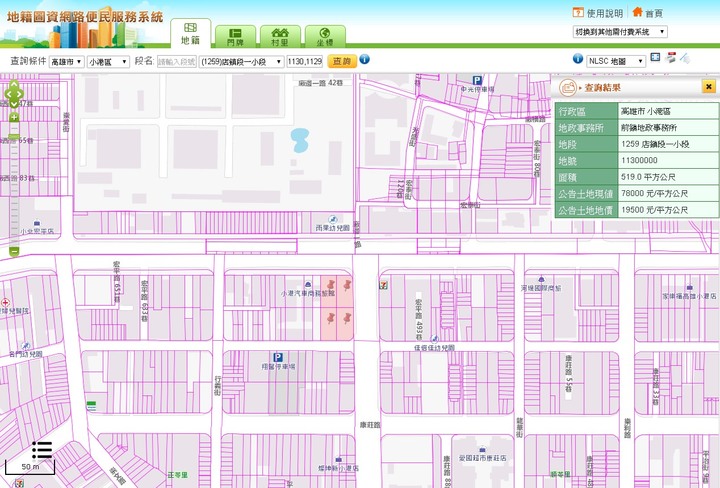Click the 段名 section name input field
The image size is (720, 488).
click(x=177, y=62)
